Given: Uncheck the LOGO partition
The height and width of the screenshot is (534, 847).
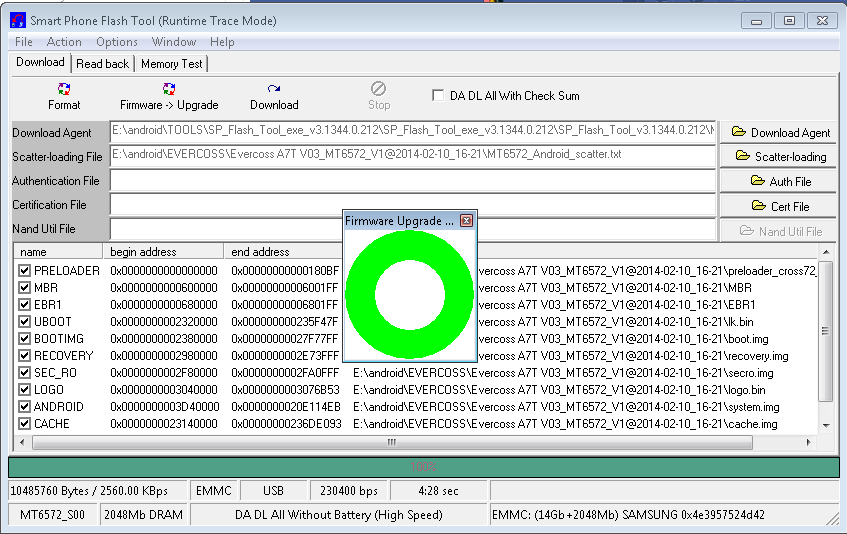Looking at the screenshot, I should point(24,390).
